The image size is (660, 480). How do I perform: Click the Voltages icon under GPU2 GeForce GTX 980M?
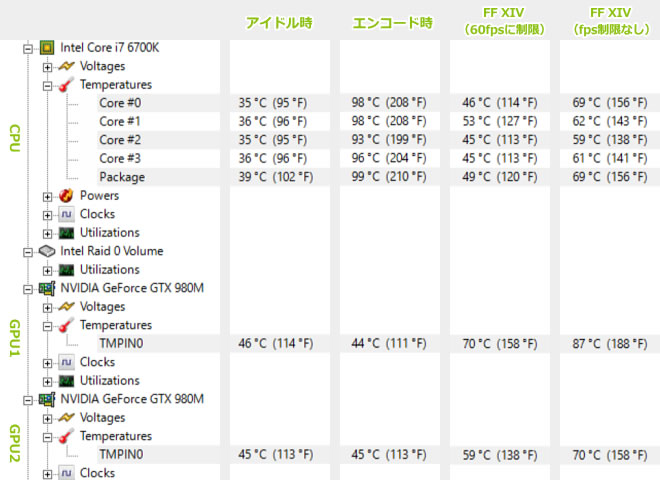[66, 418]
